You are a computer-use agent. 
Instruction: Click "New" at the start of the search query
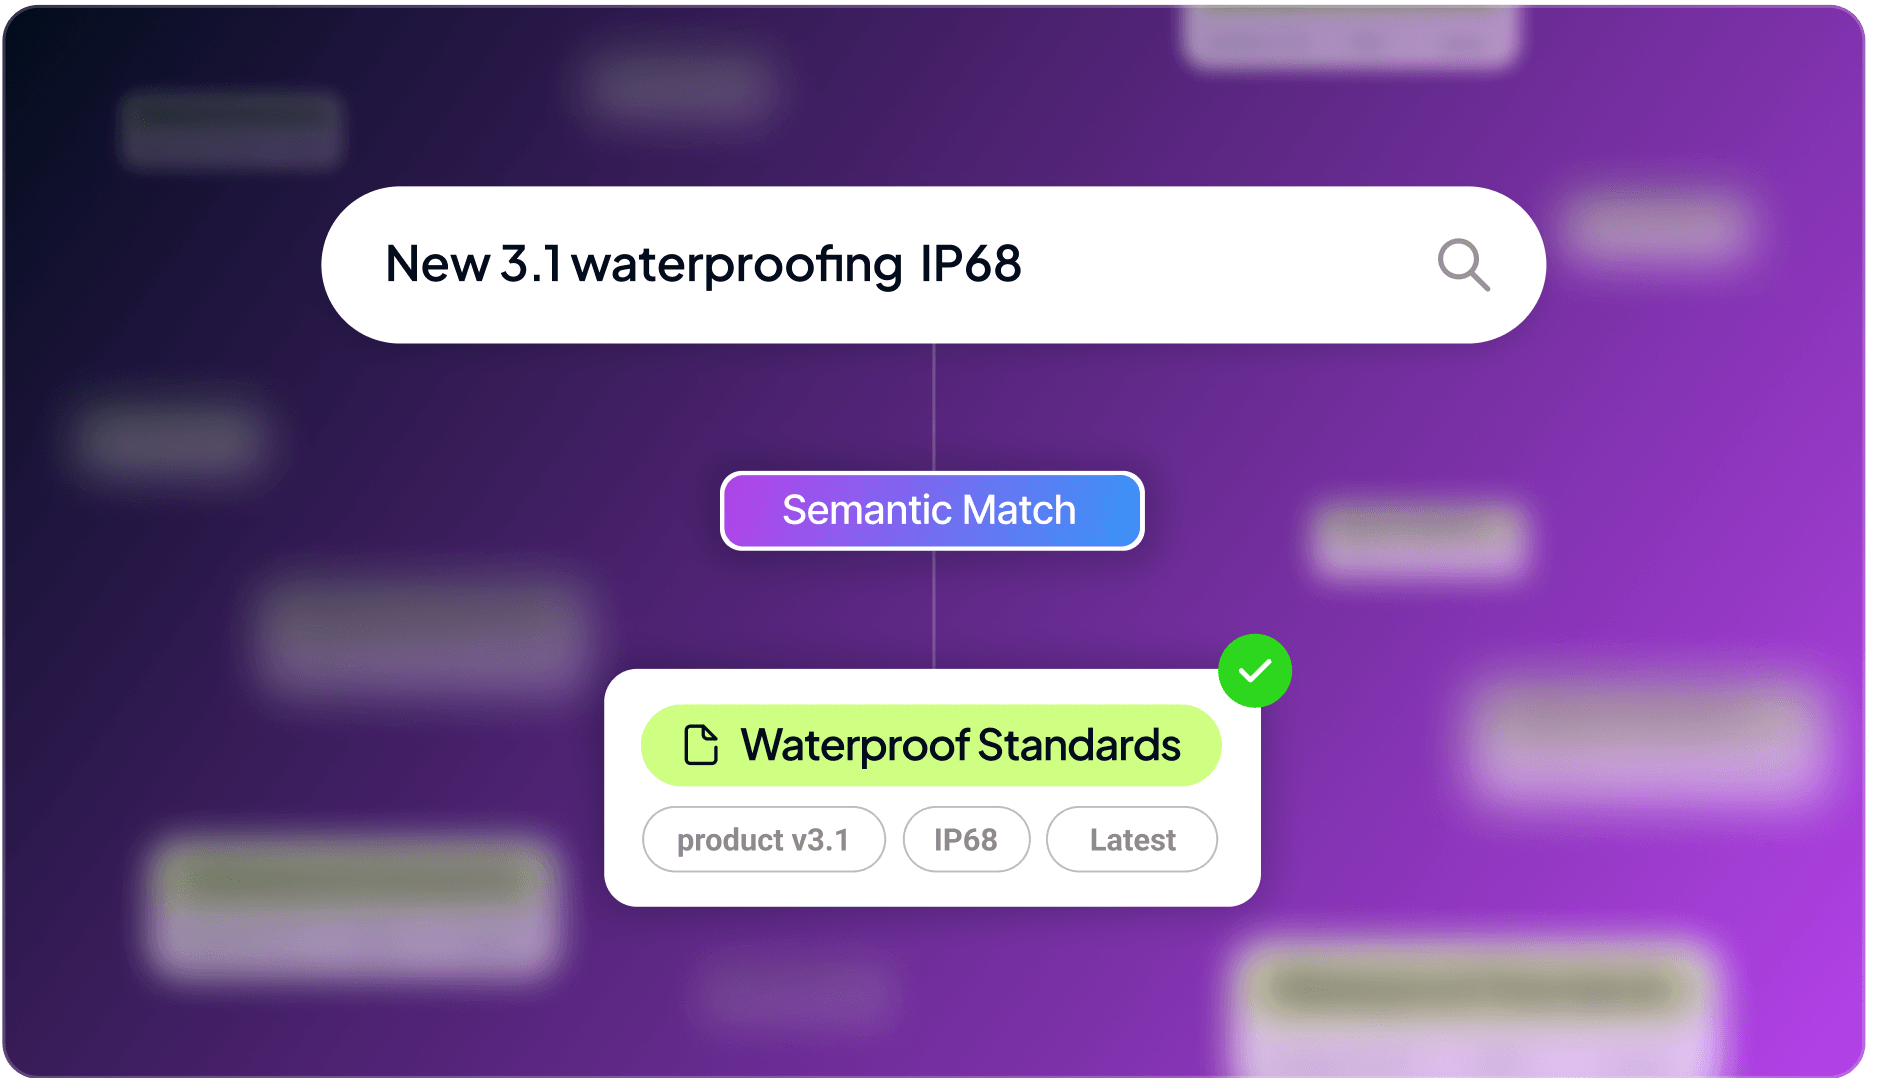437,265
